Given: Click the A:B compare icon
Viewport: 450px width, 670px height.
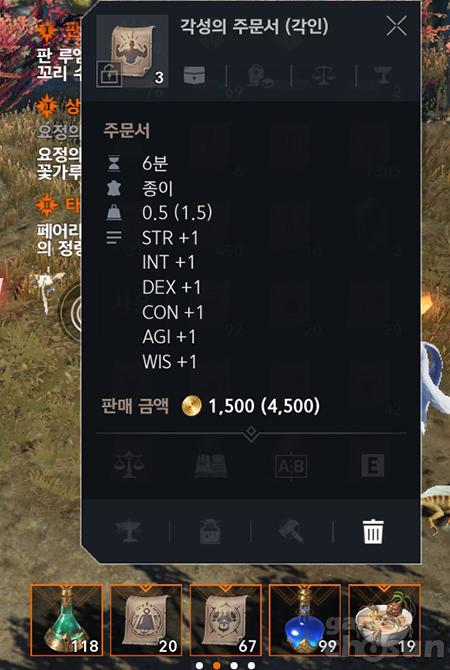Looking at the screenshot, I should pyautogui.click(x=291, y=465).
